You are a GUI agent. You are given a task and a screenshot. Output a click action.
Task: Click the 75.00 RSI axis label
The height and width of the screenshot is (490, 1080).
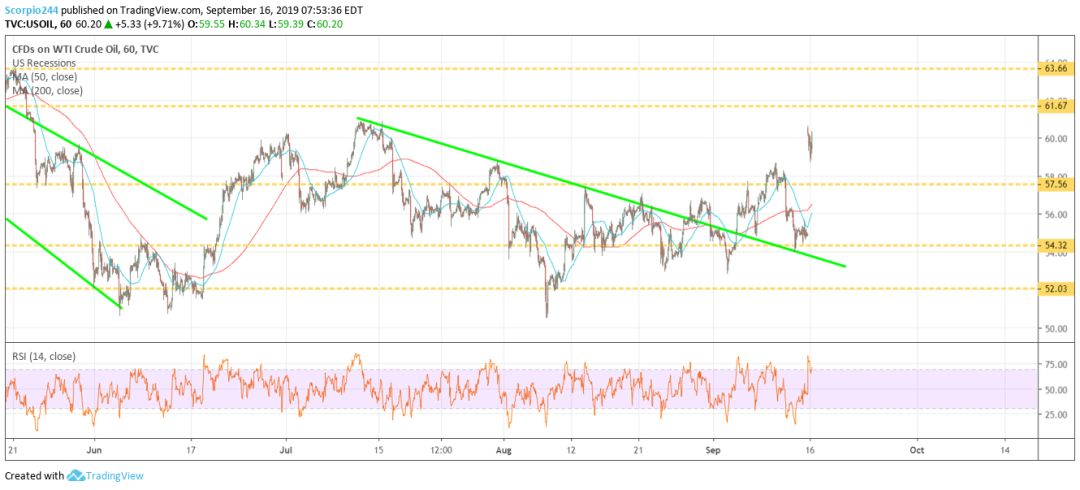(x=1055, y=365)
